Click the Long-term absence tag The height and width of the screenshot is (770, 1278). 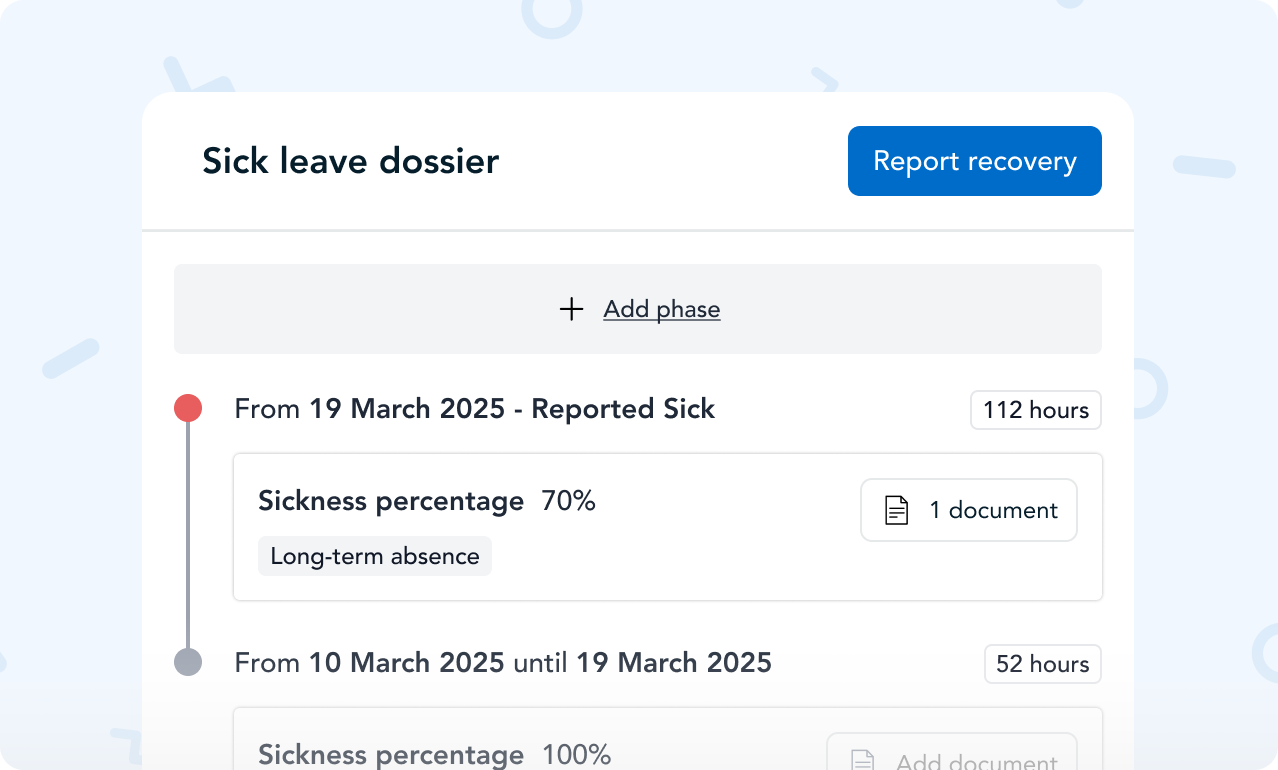click(x=375, y=556)
